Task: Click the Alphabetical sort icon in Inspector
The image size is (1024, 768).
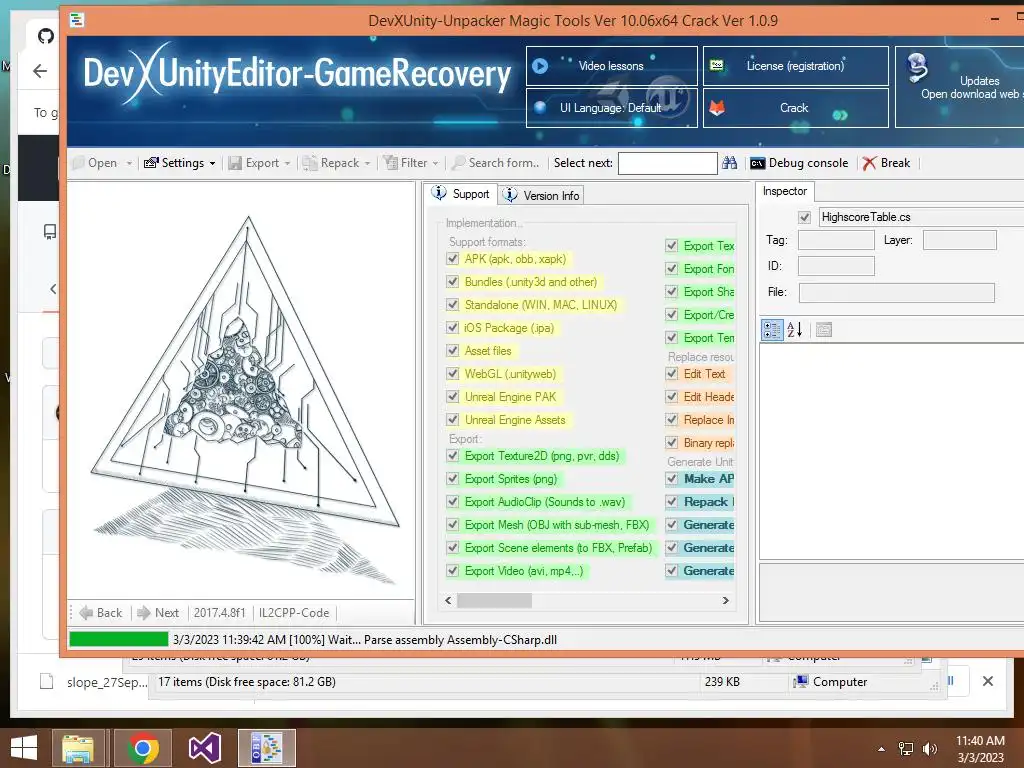Action: (x=795, y=330)
